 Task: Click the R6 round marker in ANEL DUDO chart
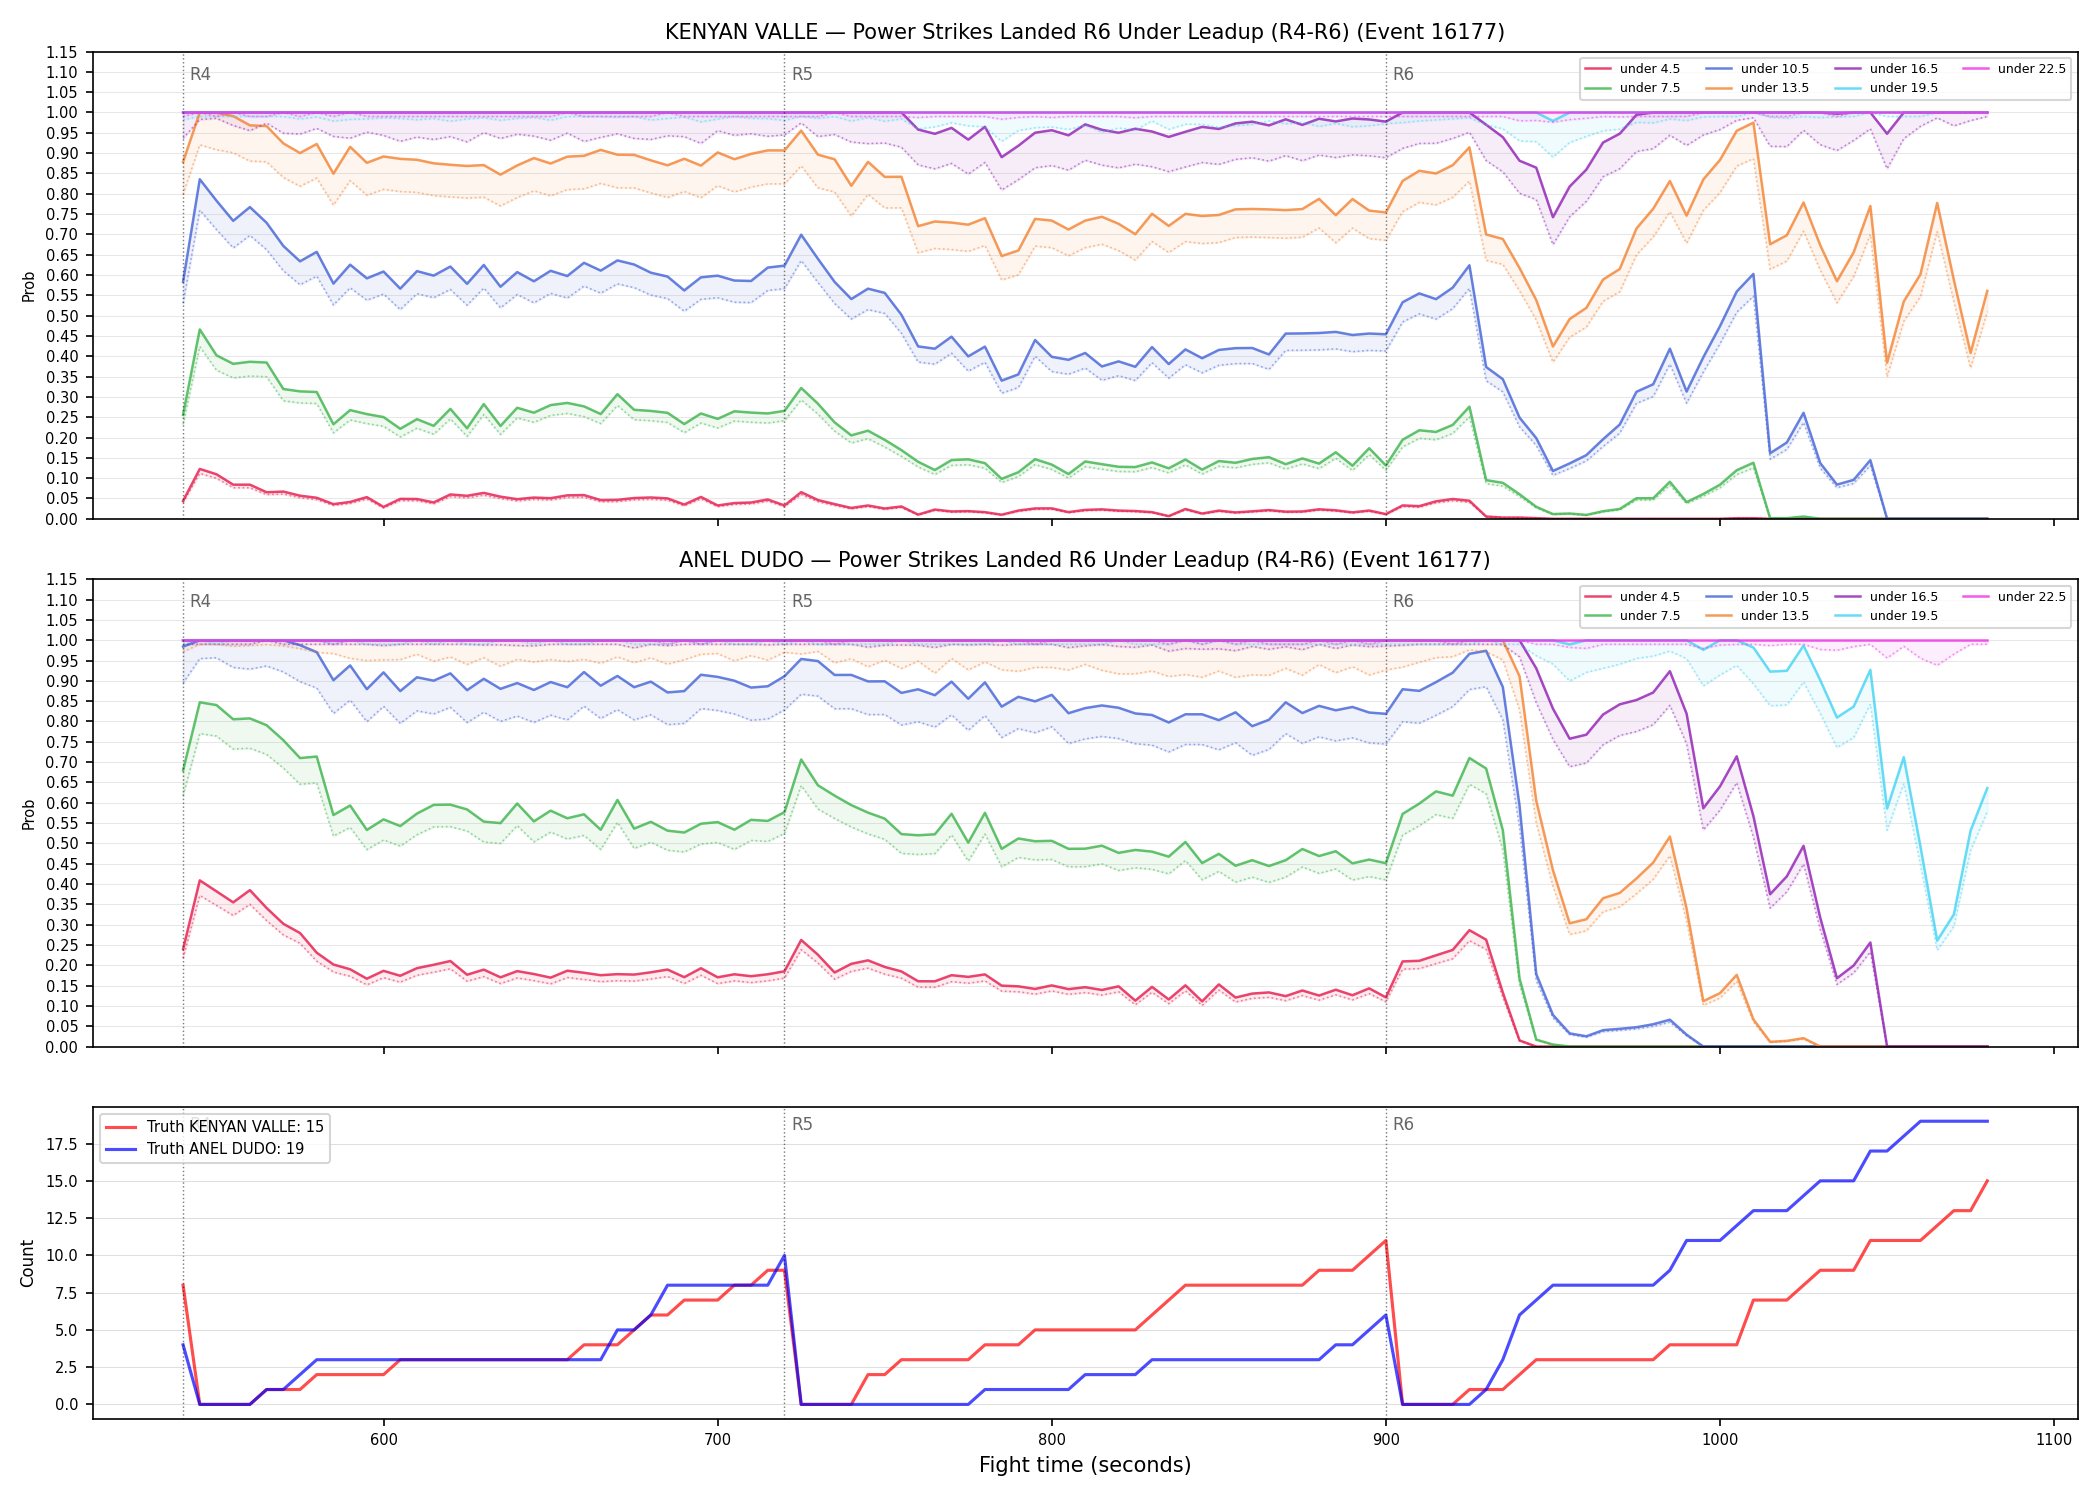1403,601
